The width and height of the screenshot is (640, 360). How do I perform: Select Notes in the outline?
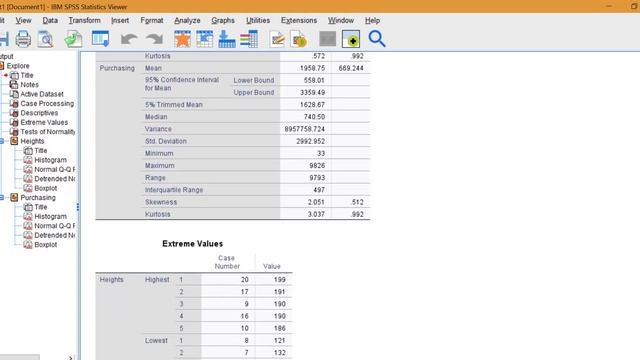tap(29, 84)
